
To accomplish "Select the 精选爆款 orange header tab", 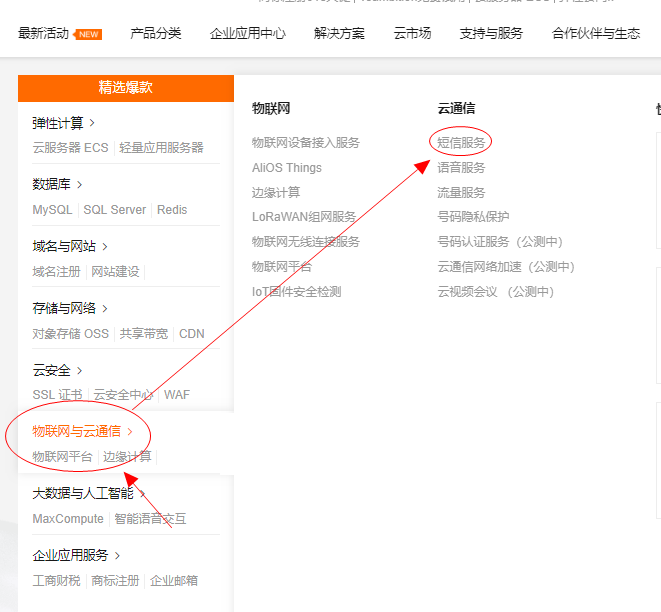I will (125, 88).
